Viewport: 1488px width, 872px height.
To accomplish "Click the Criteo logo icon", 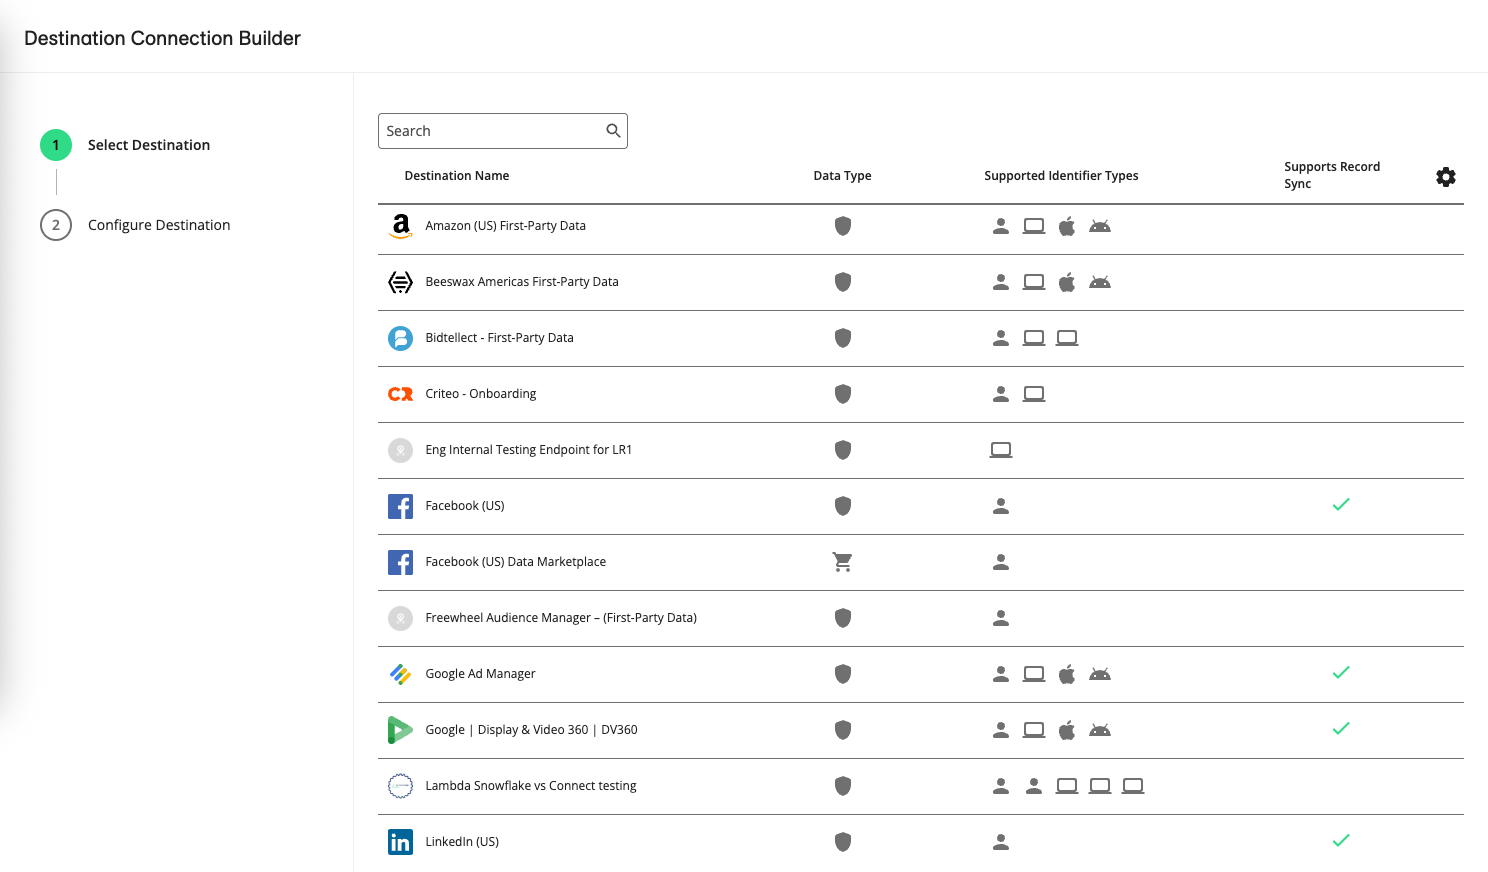I will 400,394.
